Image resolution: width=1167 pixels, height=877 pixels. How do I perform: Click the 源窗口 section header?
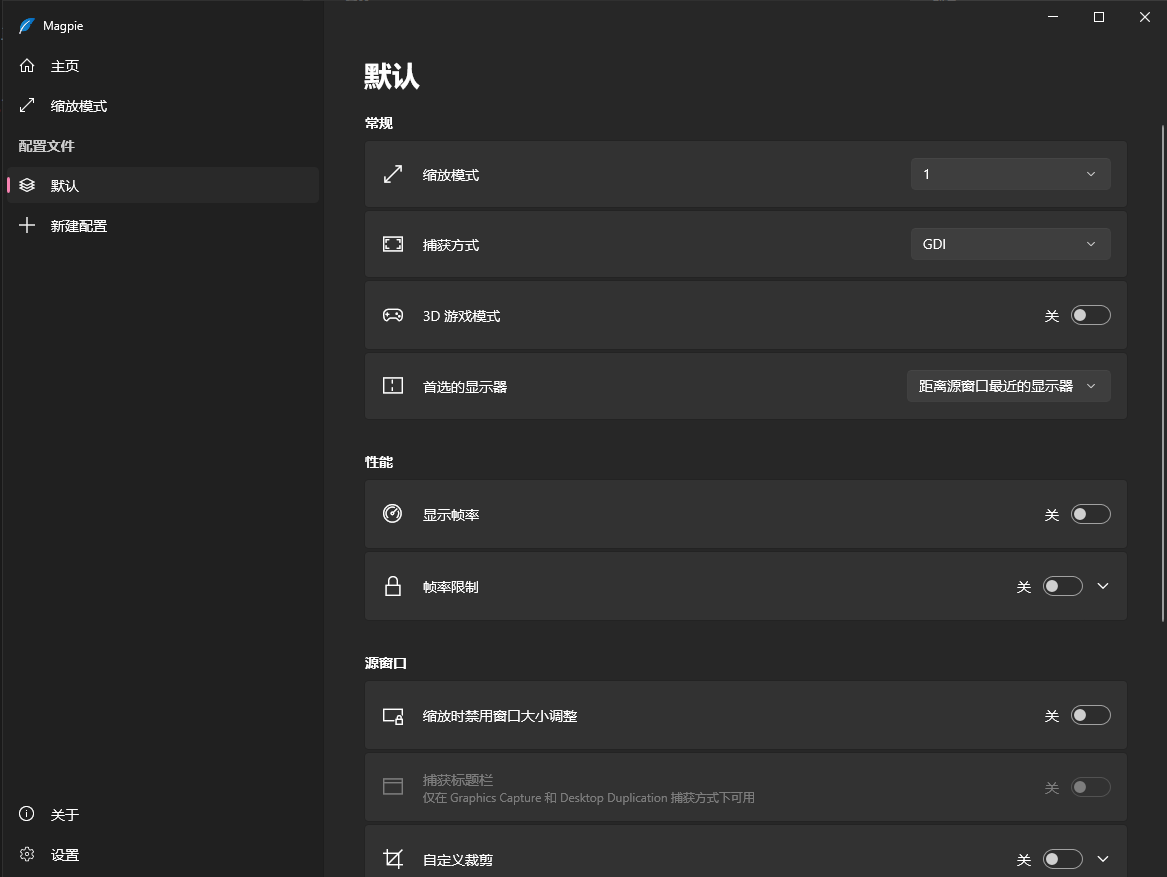click(386, 663)
